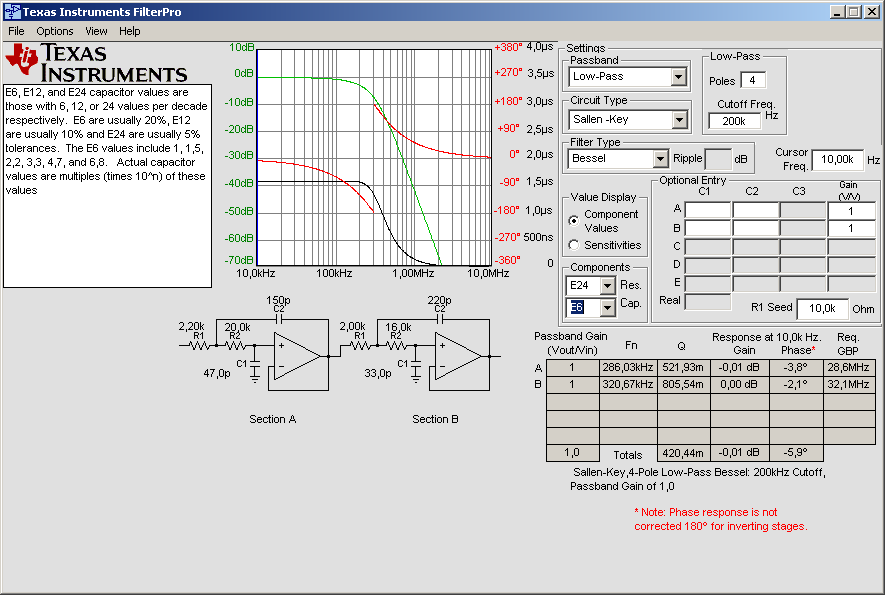The height and width of the screenshot is (595, 885).
Task: Click the 286,03kHz Fn cell
Action: (628, 368)
